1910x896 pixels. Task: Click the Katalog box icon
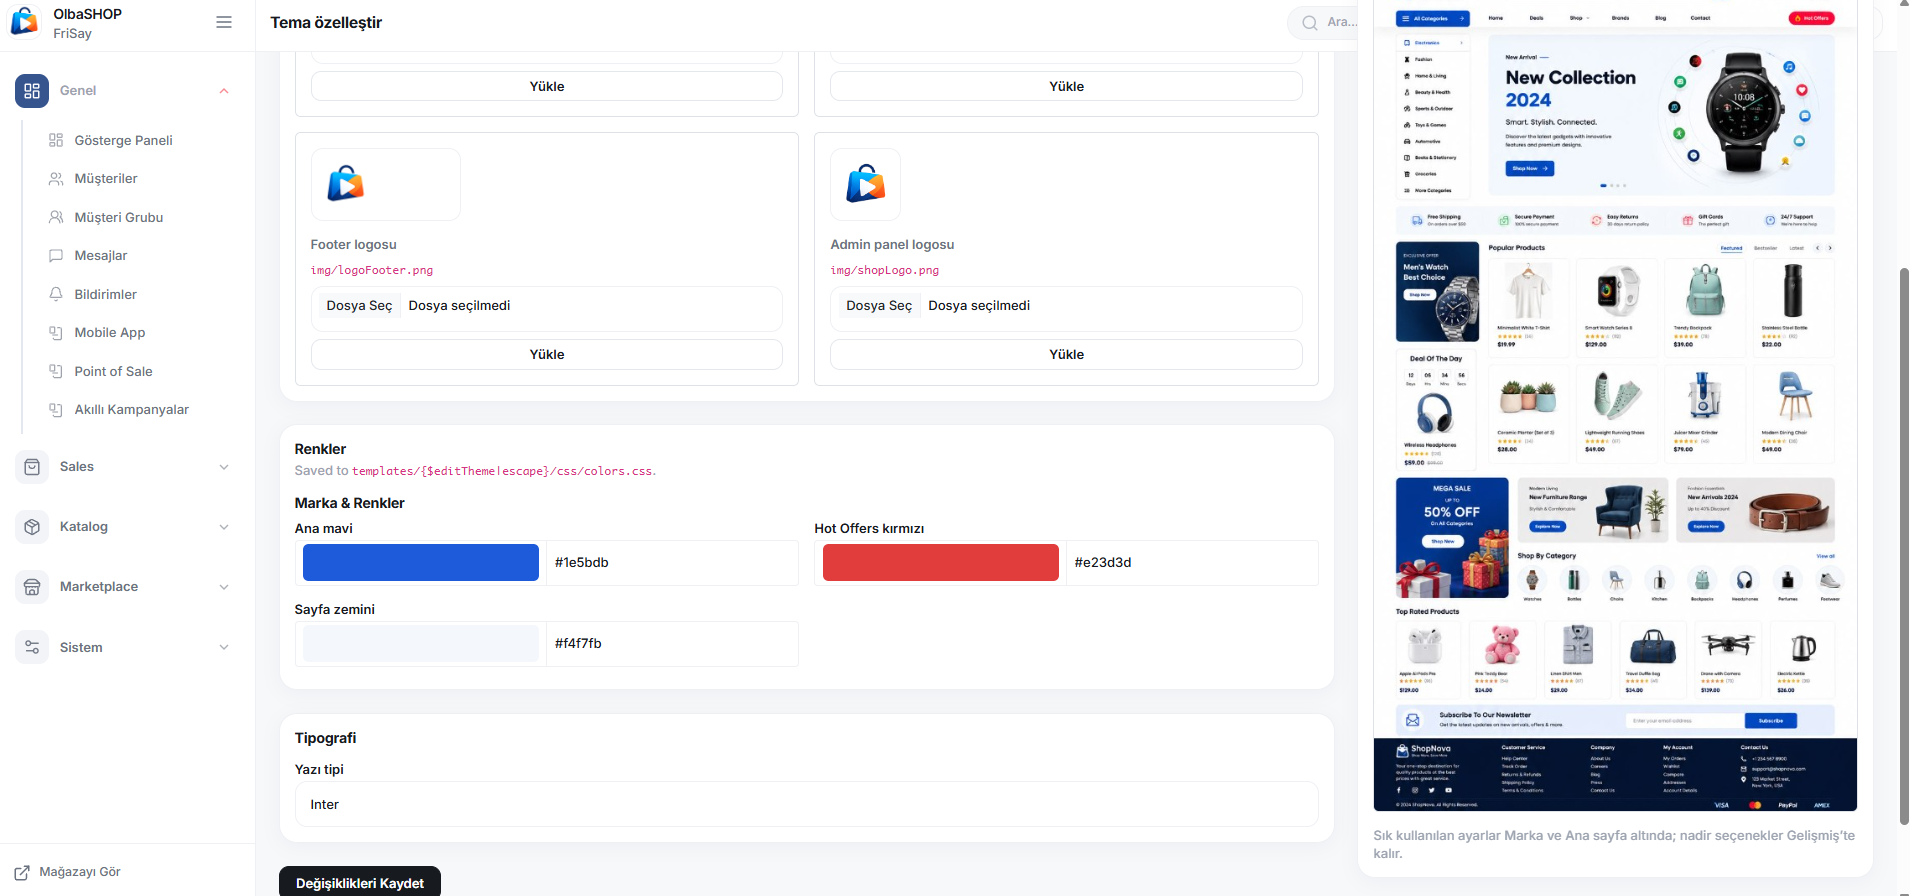coord(32,527)
